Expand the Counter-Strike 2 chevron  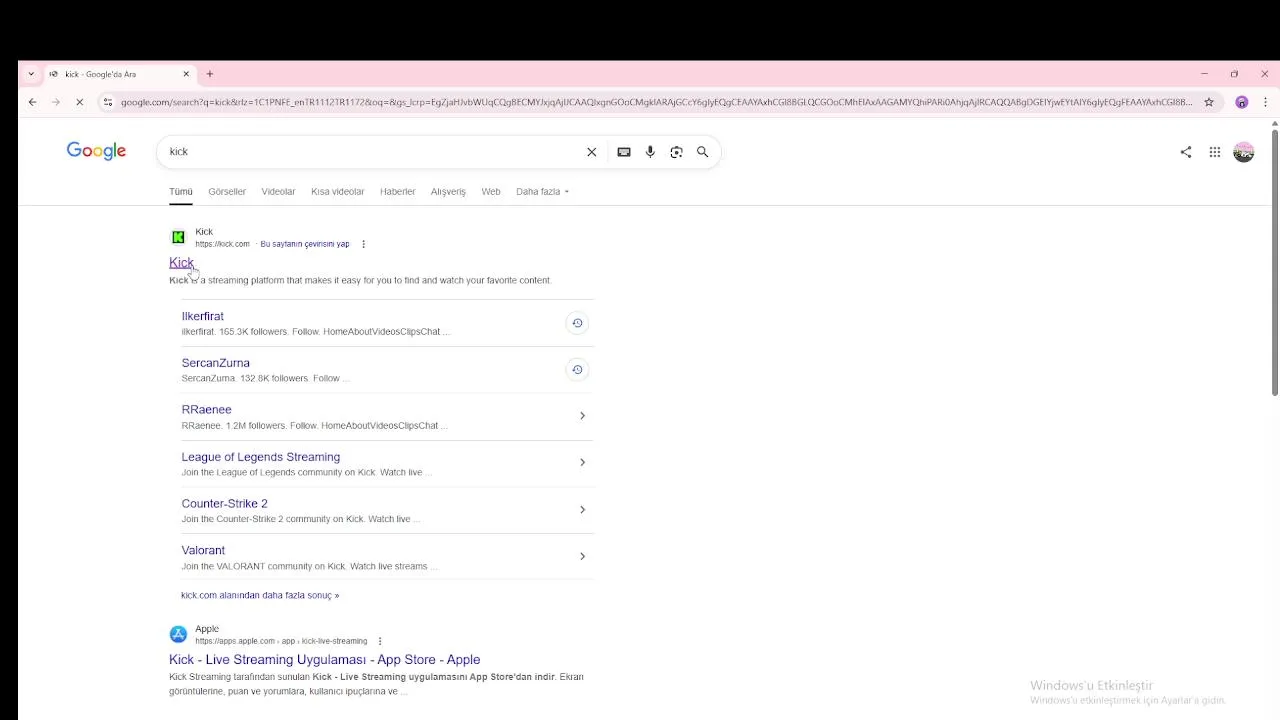click(582, 510)
